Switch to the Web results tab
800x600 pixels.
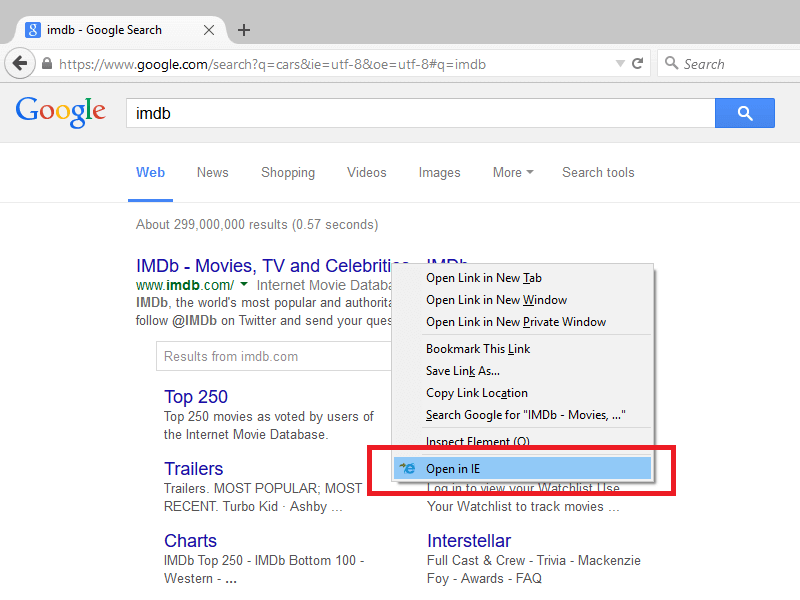[x=150, y=172]
